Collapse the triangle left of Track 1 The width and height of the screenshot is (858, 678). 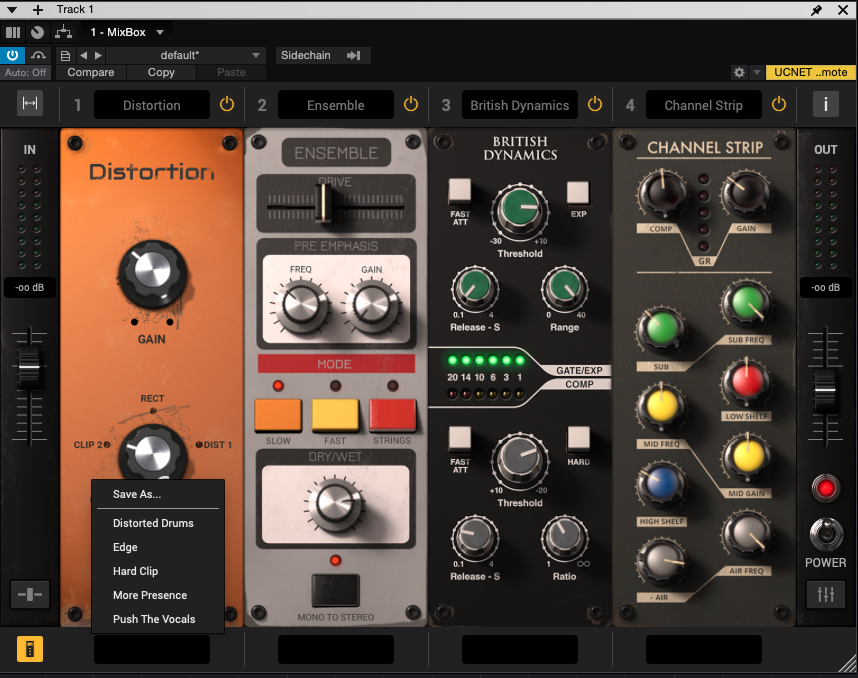click(12, 10)
